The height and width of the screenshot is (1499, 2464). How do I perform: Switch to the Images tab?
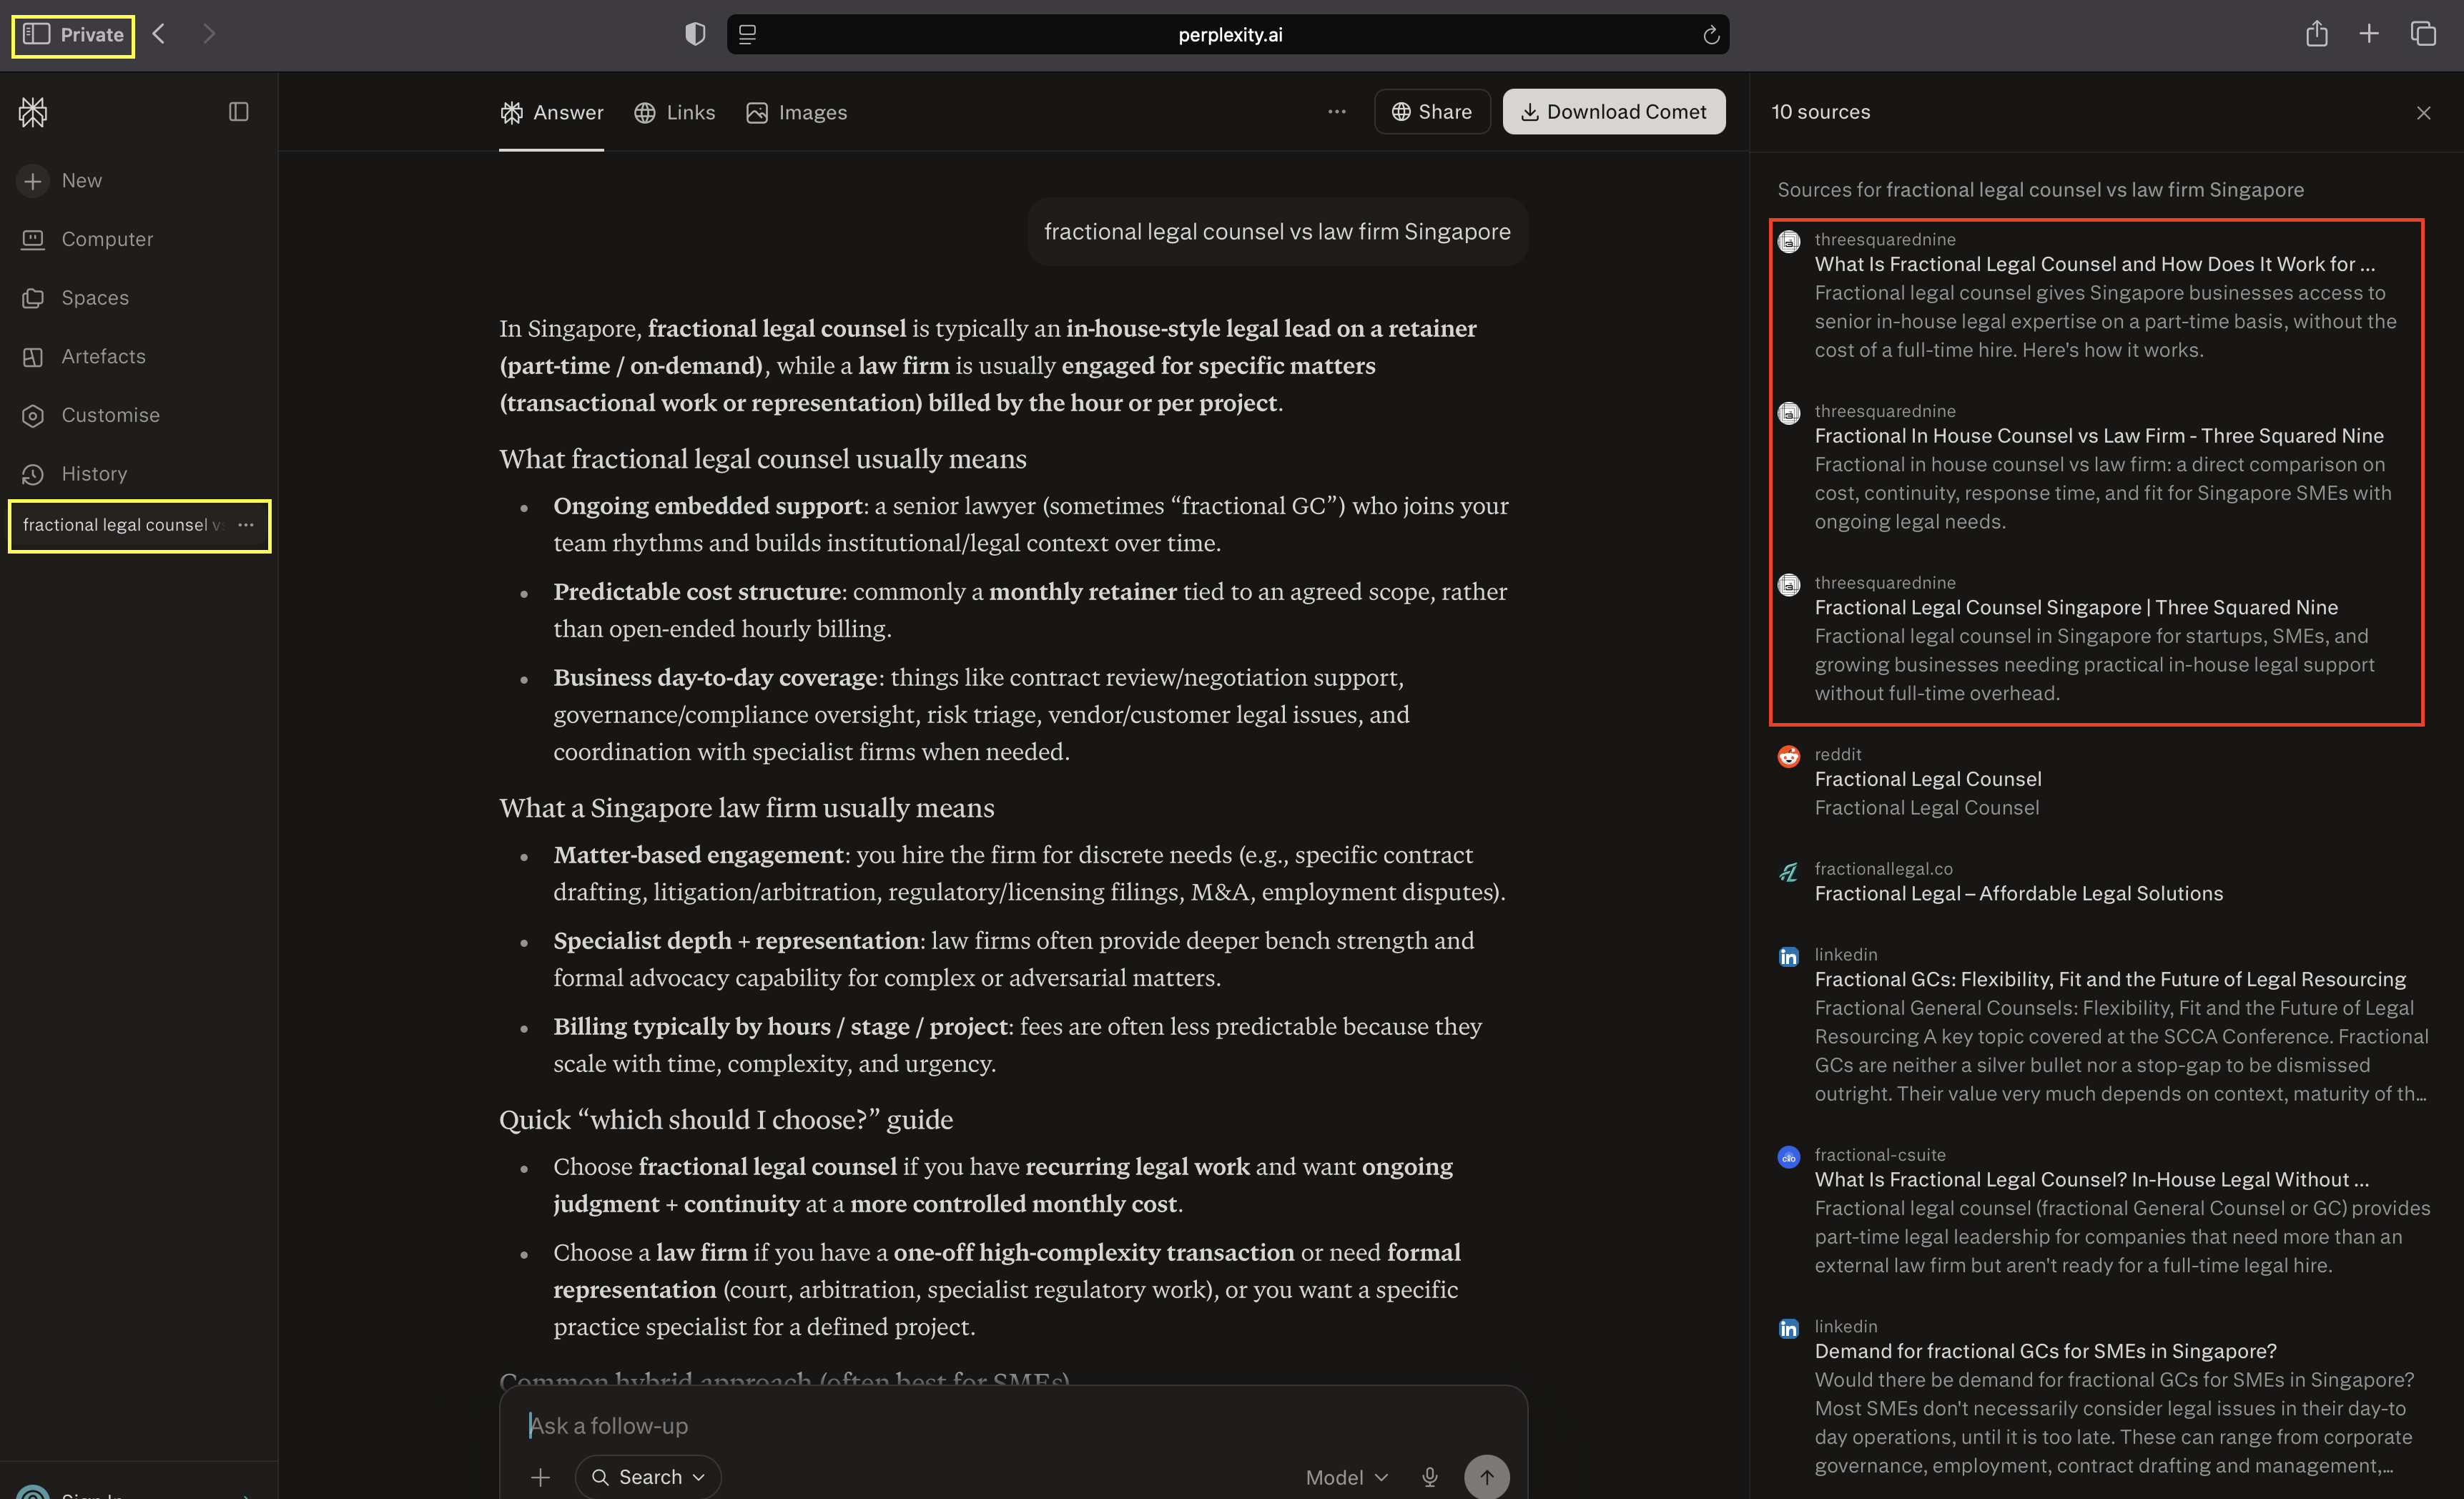tap(797, 113)
